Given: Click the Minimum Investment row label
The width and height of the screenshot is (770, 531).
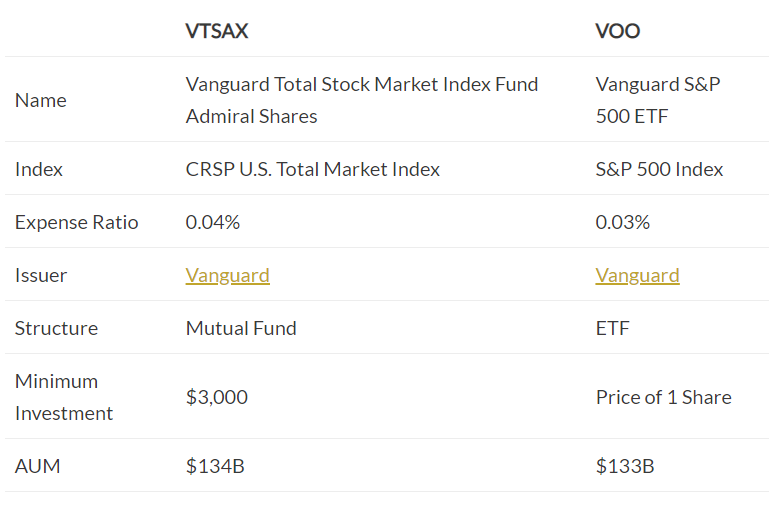Looking at the screenshot, I should click(64, 397).
